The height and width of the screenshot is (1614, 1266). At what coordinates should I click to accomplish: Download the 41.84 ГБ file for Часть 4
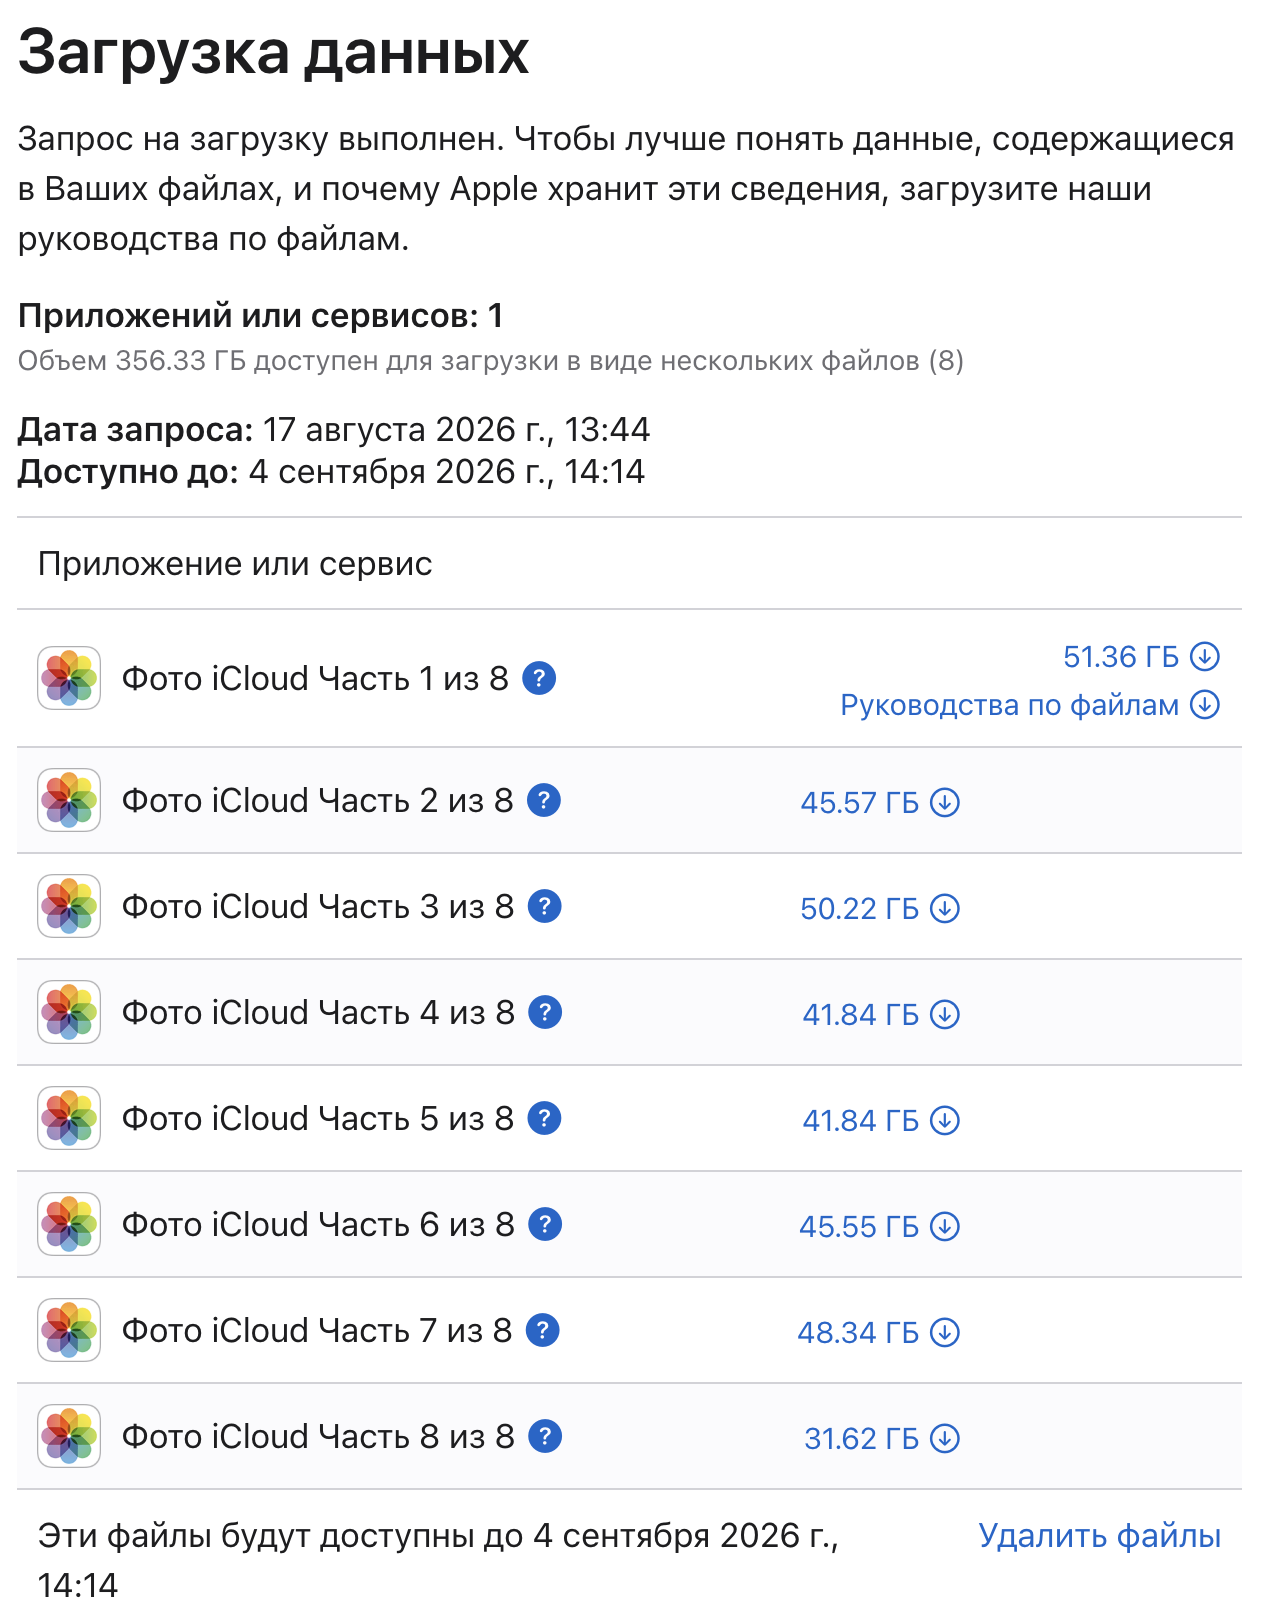click(x=880, y=1014)
